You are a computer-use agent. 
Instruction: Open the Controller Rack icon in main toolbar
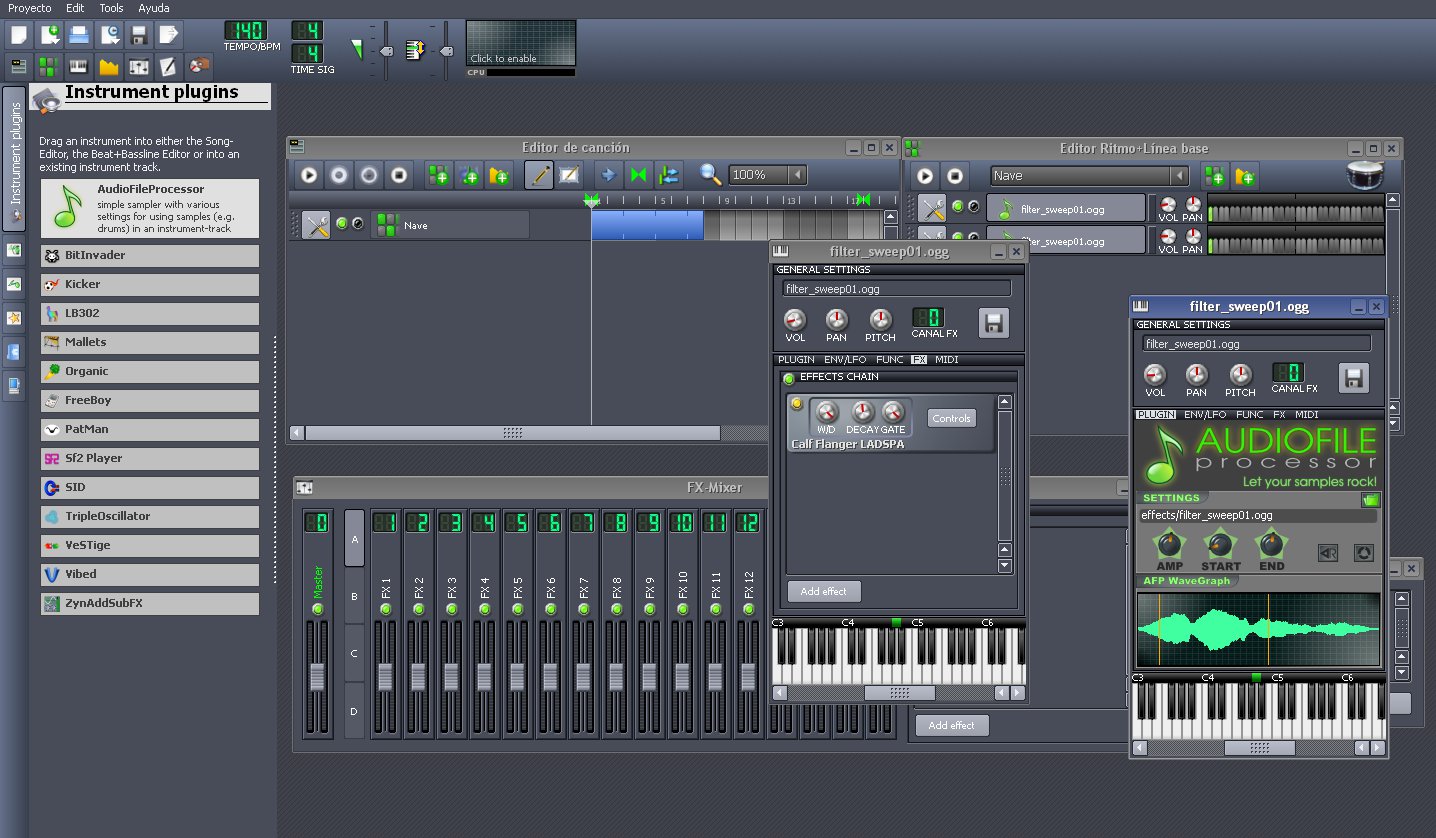[199, 67]
